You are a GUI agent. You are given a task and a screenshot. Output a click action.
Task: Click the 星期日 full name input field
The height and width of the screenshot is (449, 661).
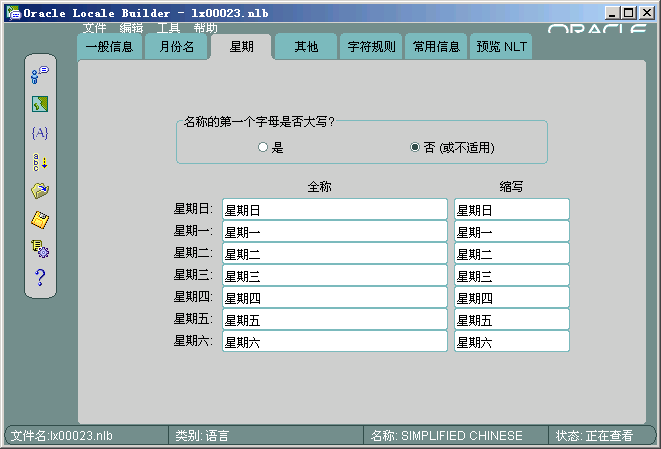coord(334,209)
